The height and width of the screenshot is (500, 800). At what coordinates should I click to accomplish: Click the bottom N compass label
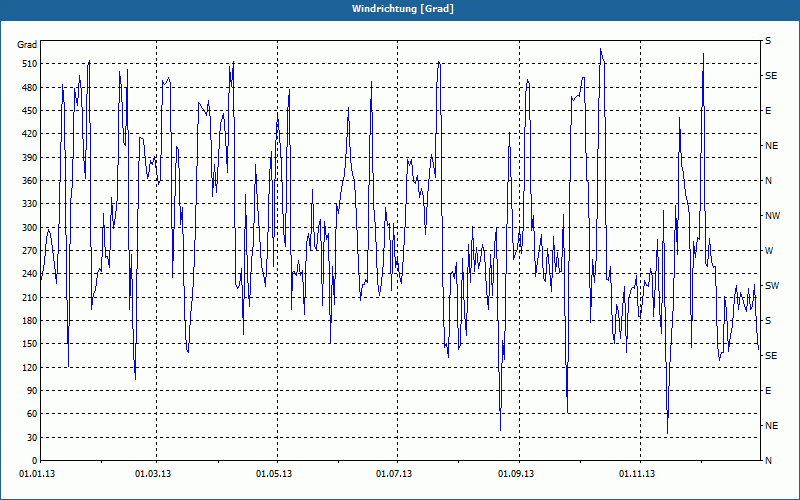769,461
